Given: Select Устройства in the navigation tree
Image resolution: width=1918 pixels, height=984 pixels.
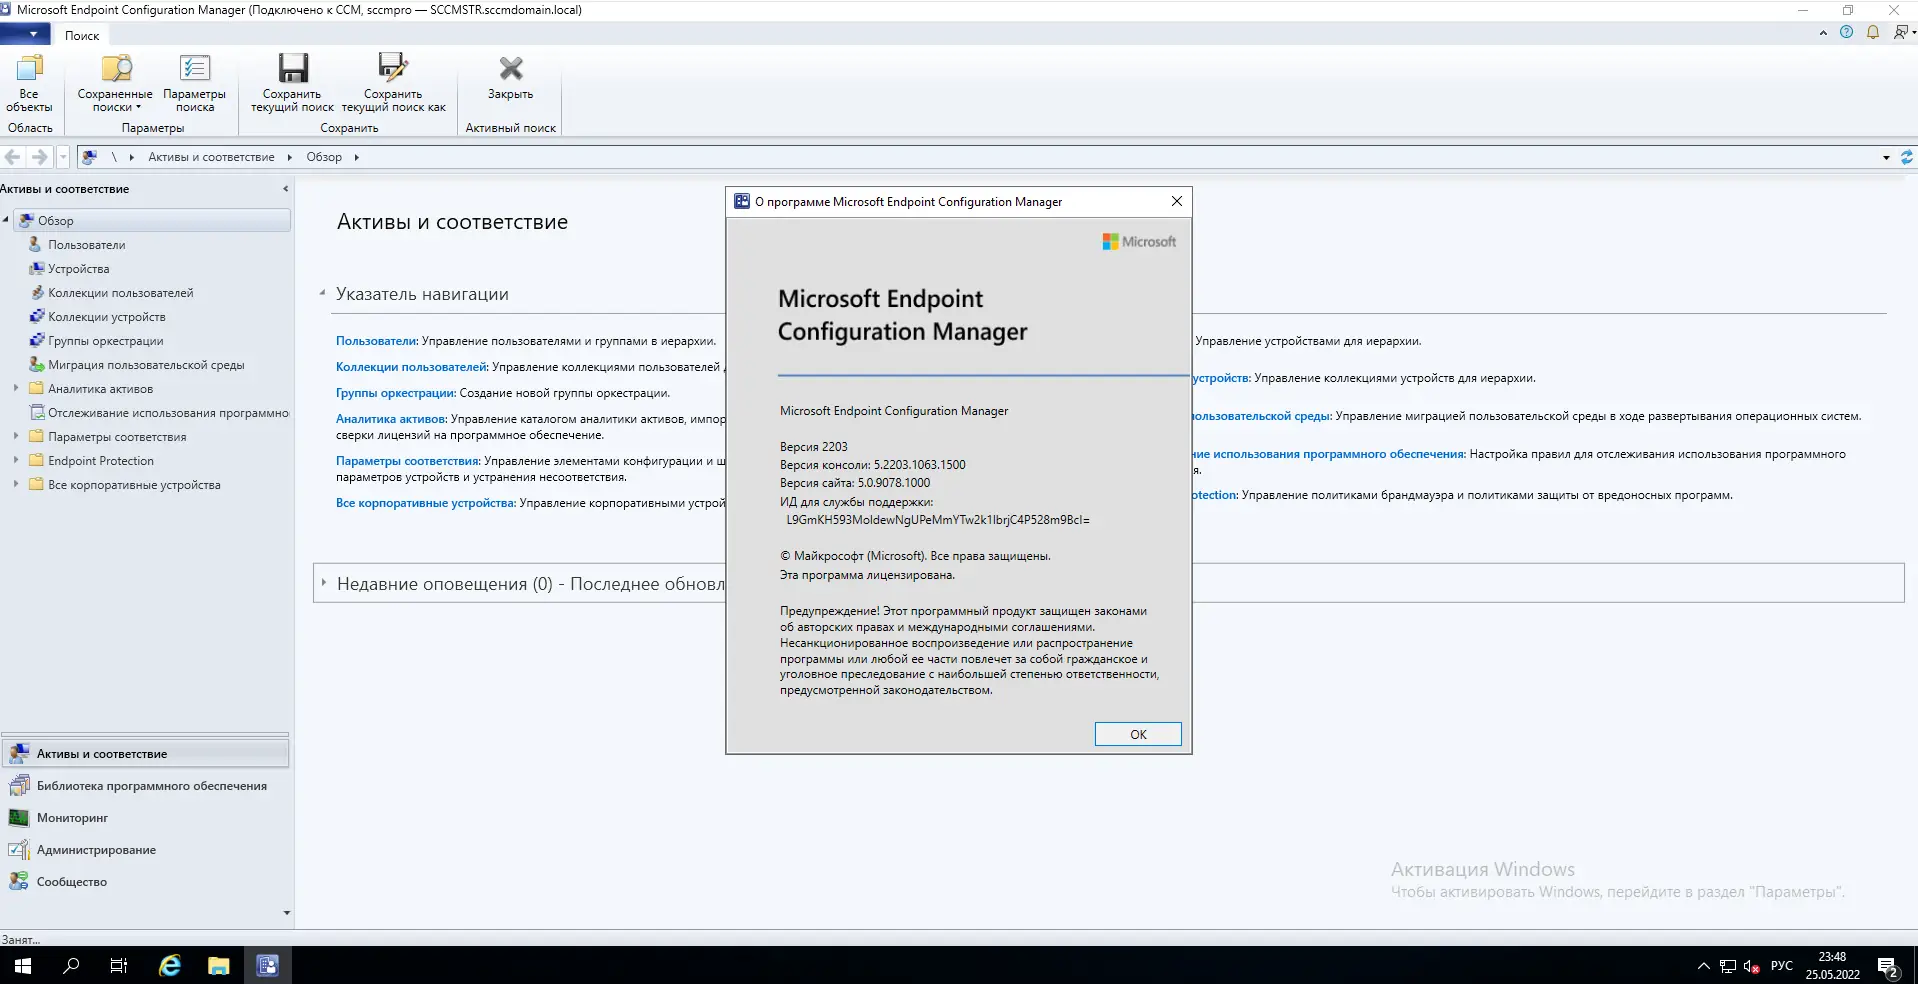Looking at the screenshot, I should pos(79,269).
